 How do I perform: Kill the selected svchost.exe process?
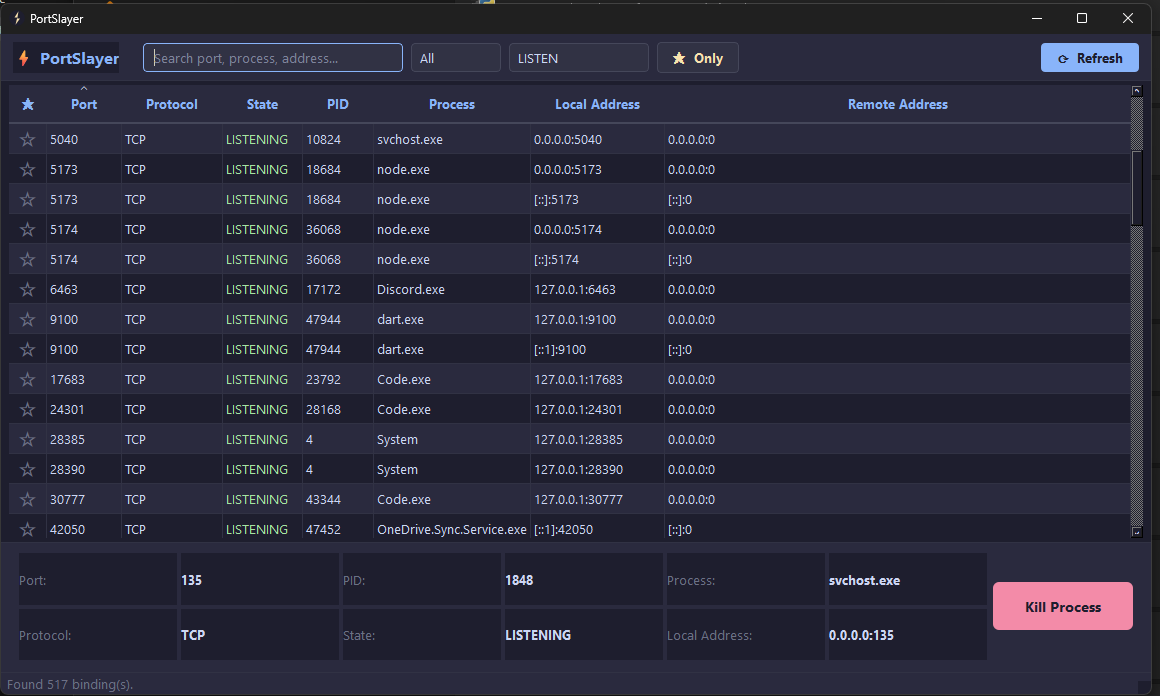click(x=1062, y=607)
